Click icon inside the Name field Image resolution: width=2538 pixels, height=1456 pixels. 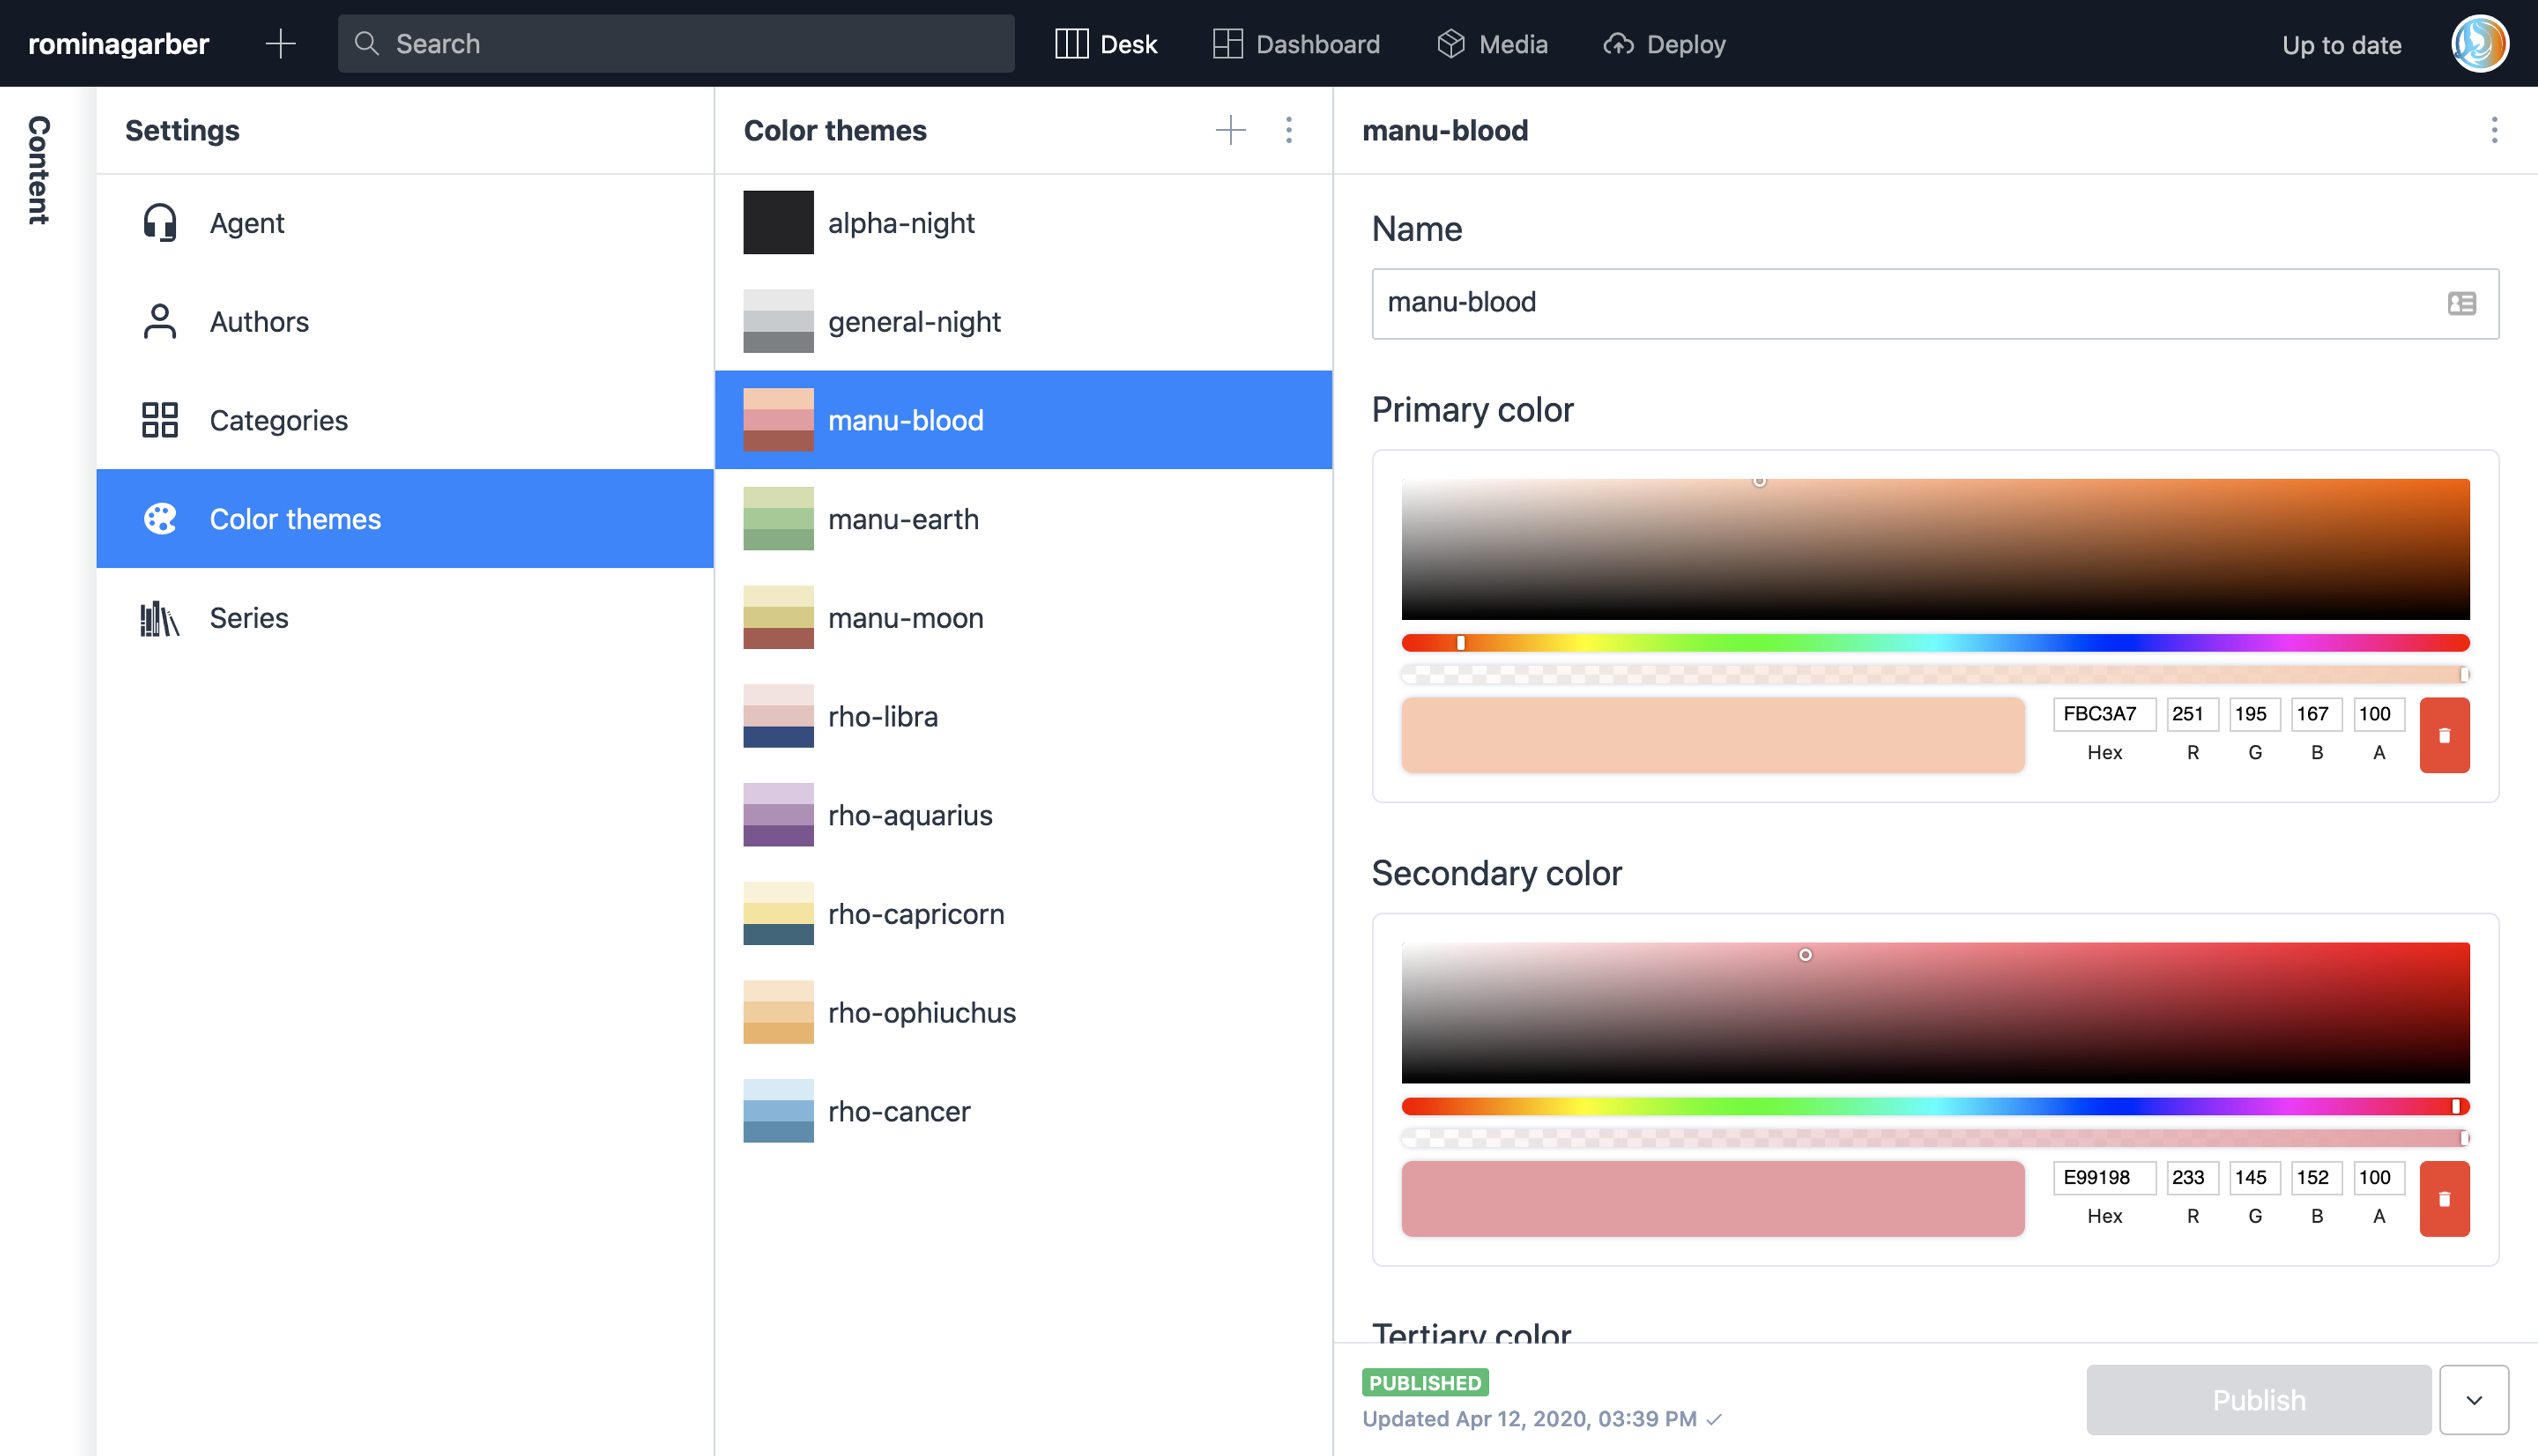point(2461,303)
